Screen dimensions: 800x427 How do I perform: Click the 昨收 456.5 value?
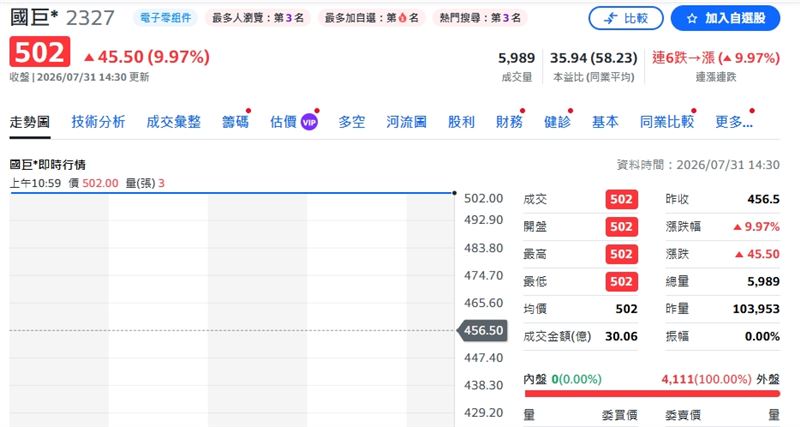tap(763, 199)
